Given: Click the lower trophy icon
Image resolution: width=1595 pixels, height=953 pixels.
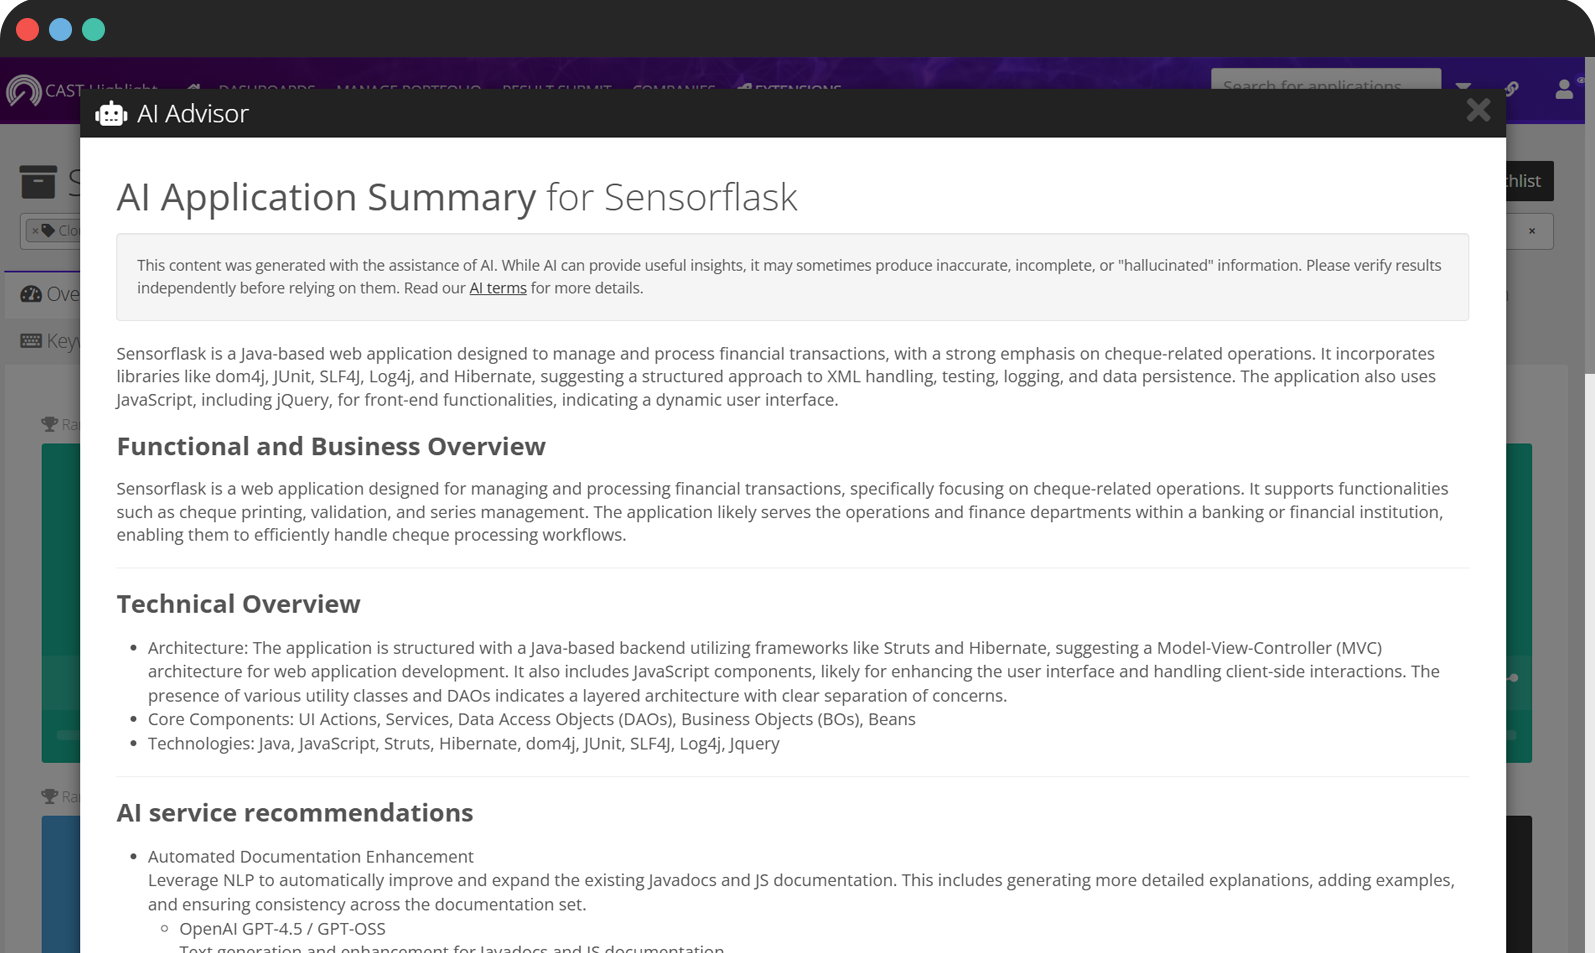Looking at the screenshot, I should click(49, 796).
